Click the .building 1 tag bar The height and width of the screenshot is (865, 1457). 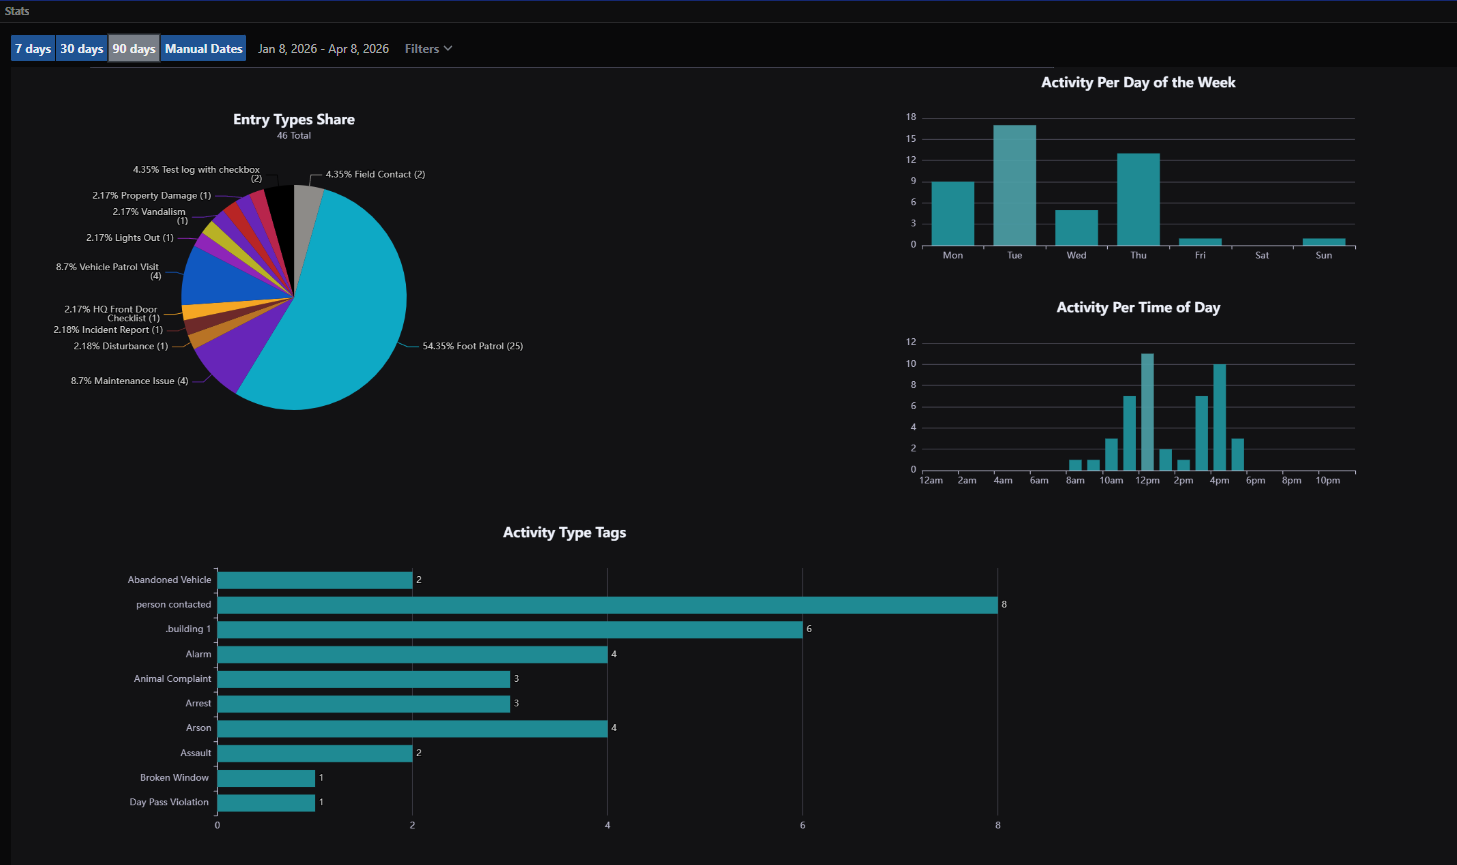510,629
